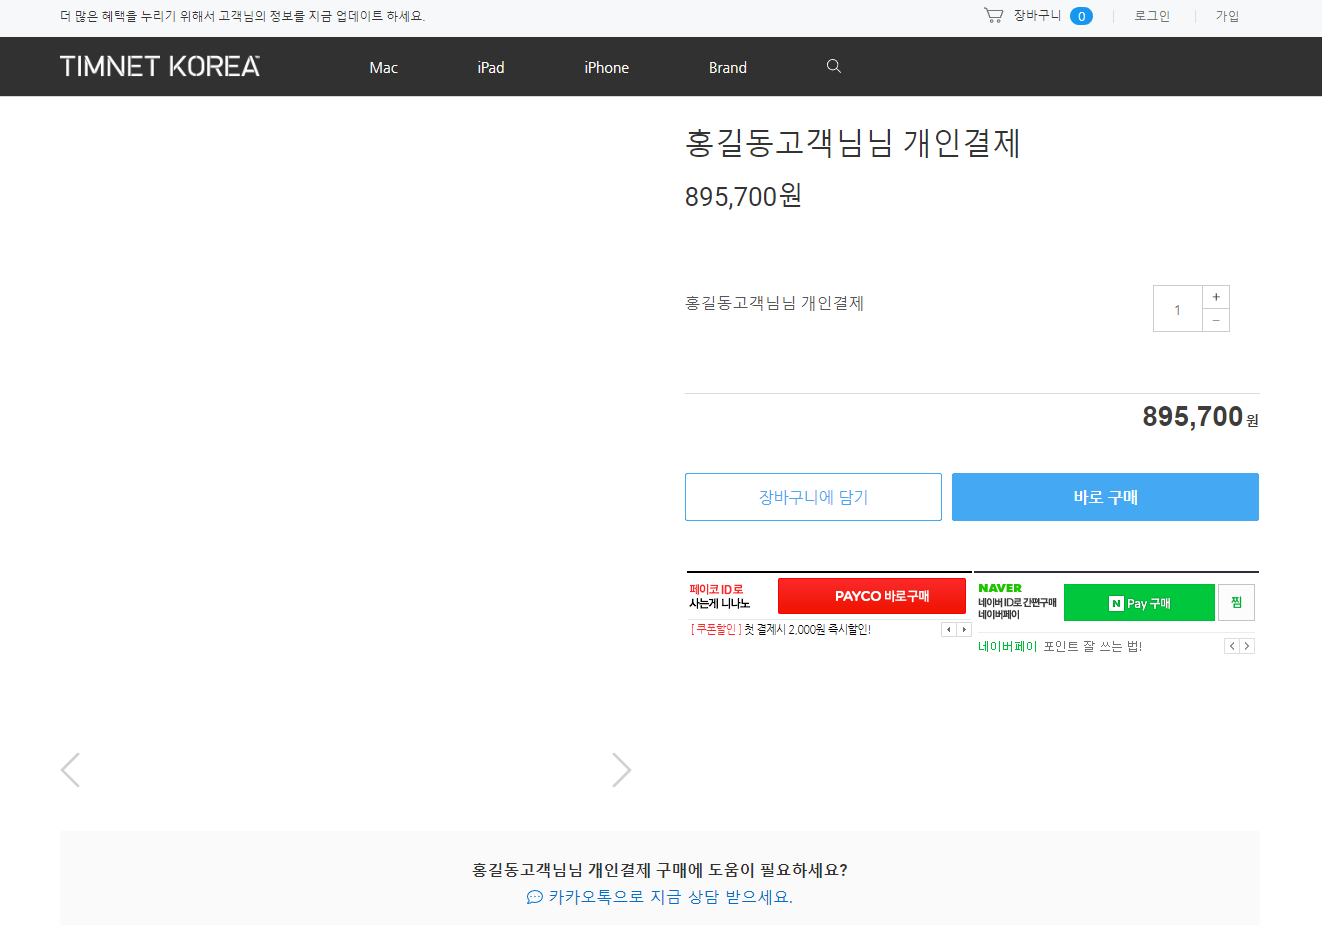Click the PAYCO 바로구매 button

click(x=872, y=596)
